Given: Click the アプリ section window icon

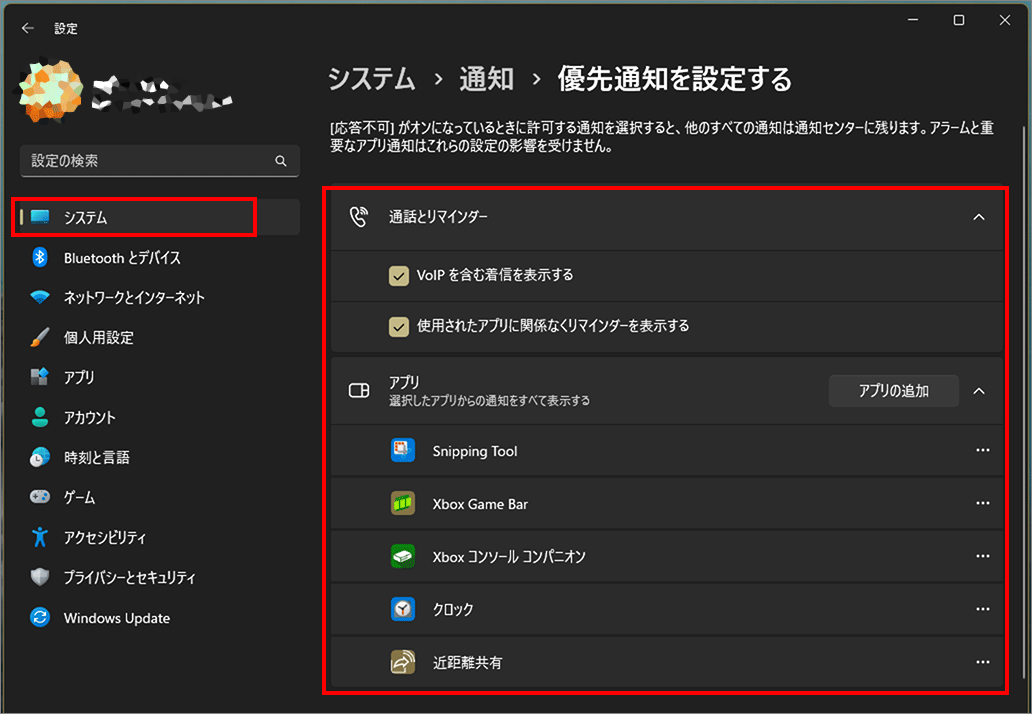Looking at the screenshot, I should click(x=359, y=391).
